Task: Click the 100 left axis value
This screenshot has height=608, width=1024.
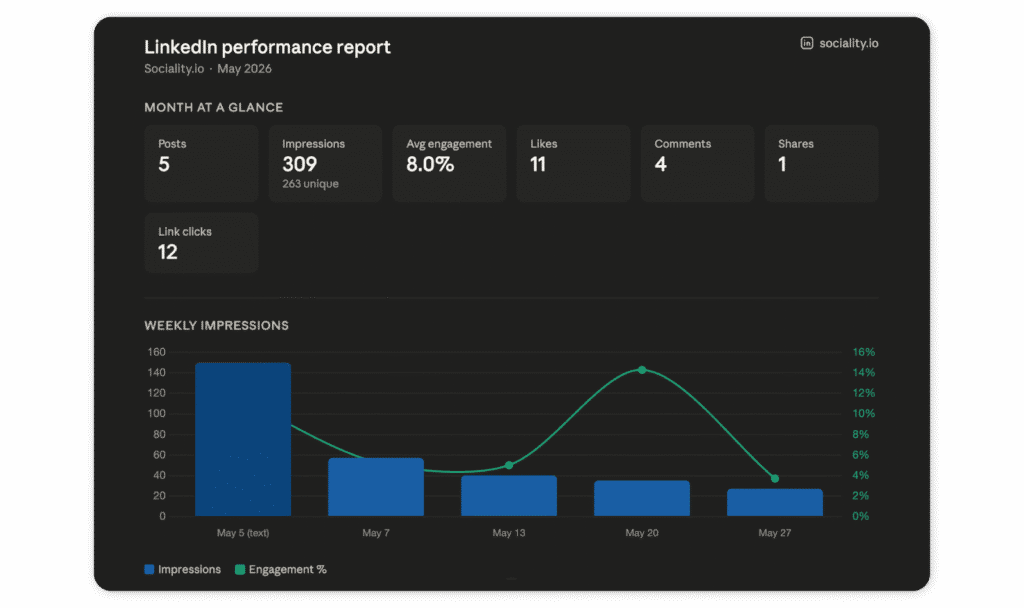Action: coord(157,413)
